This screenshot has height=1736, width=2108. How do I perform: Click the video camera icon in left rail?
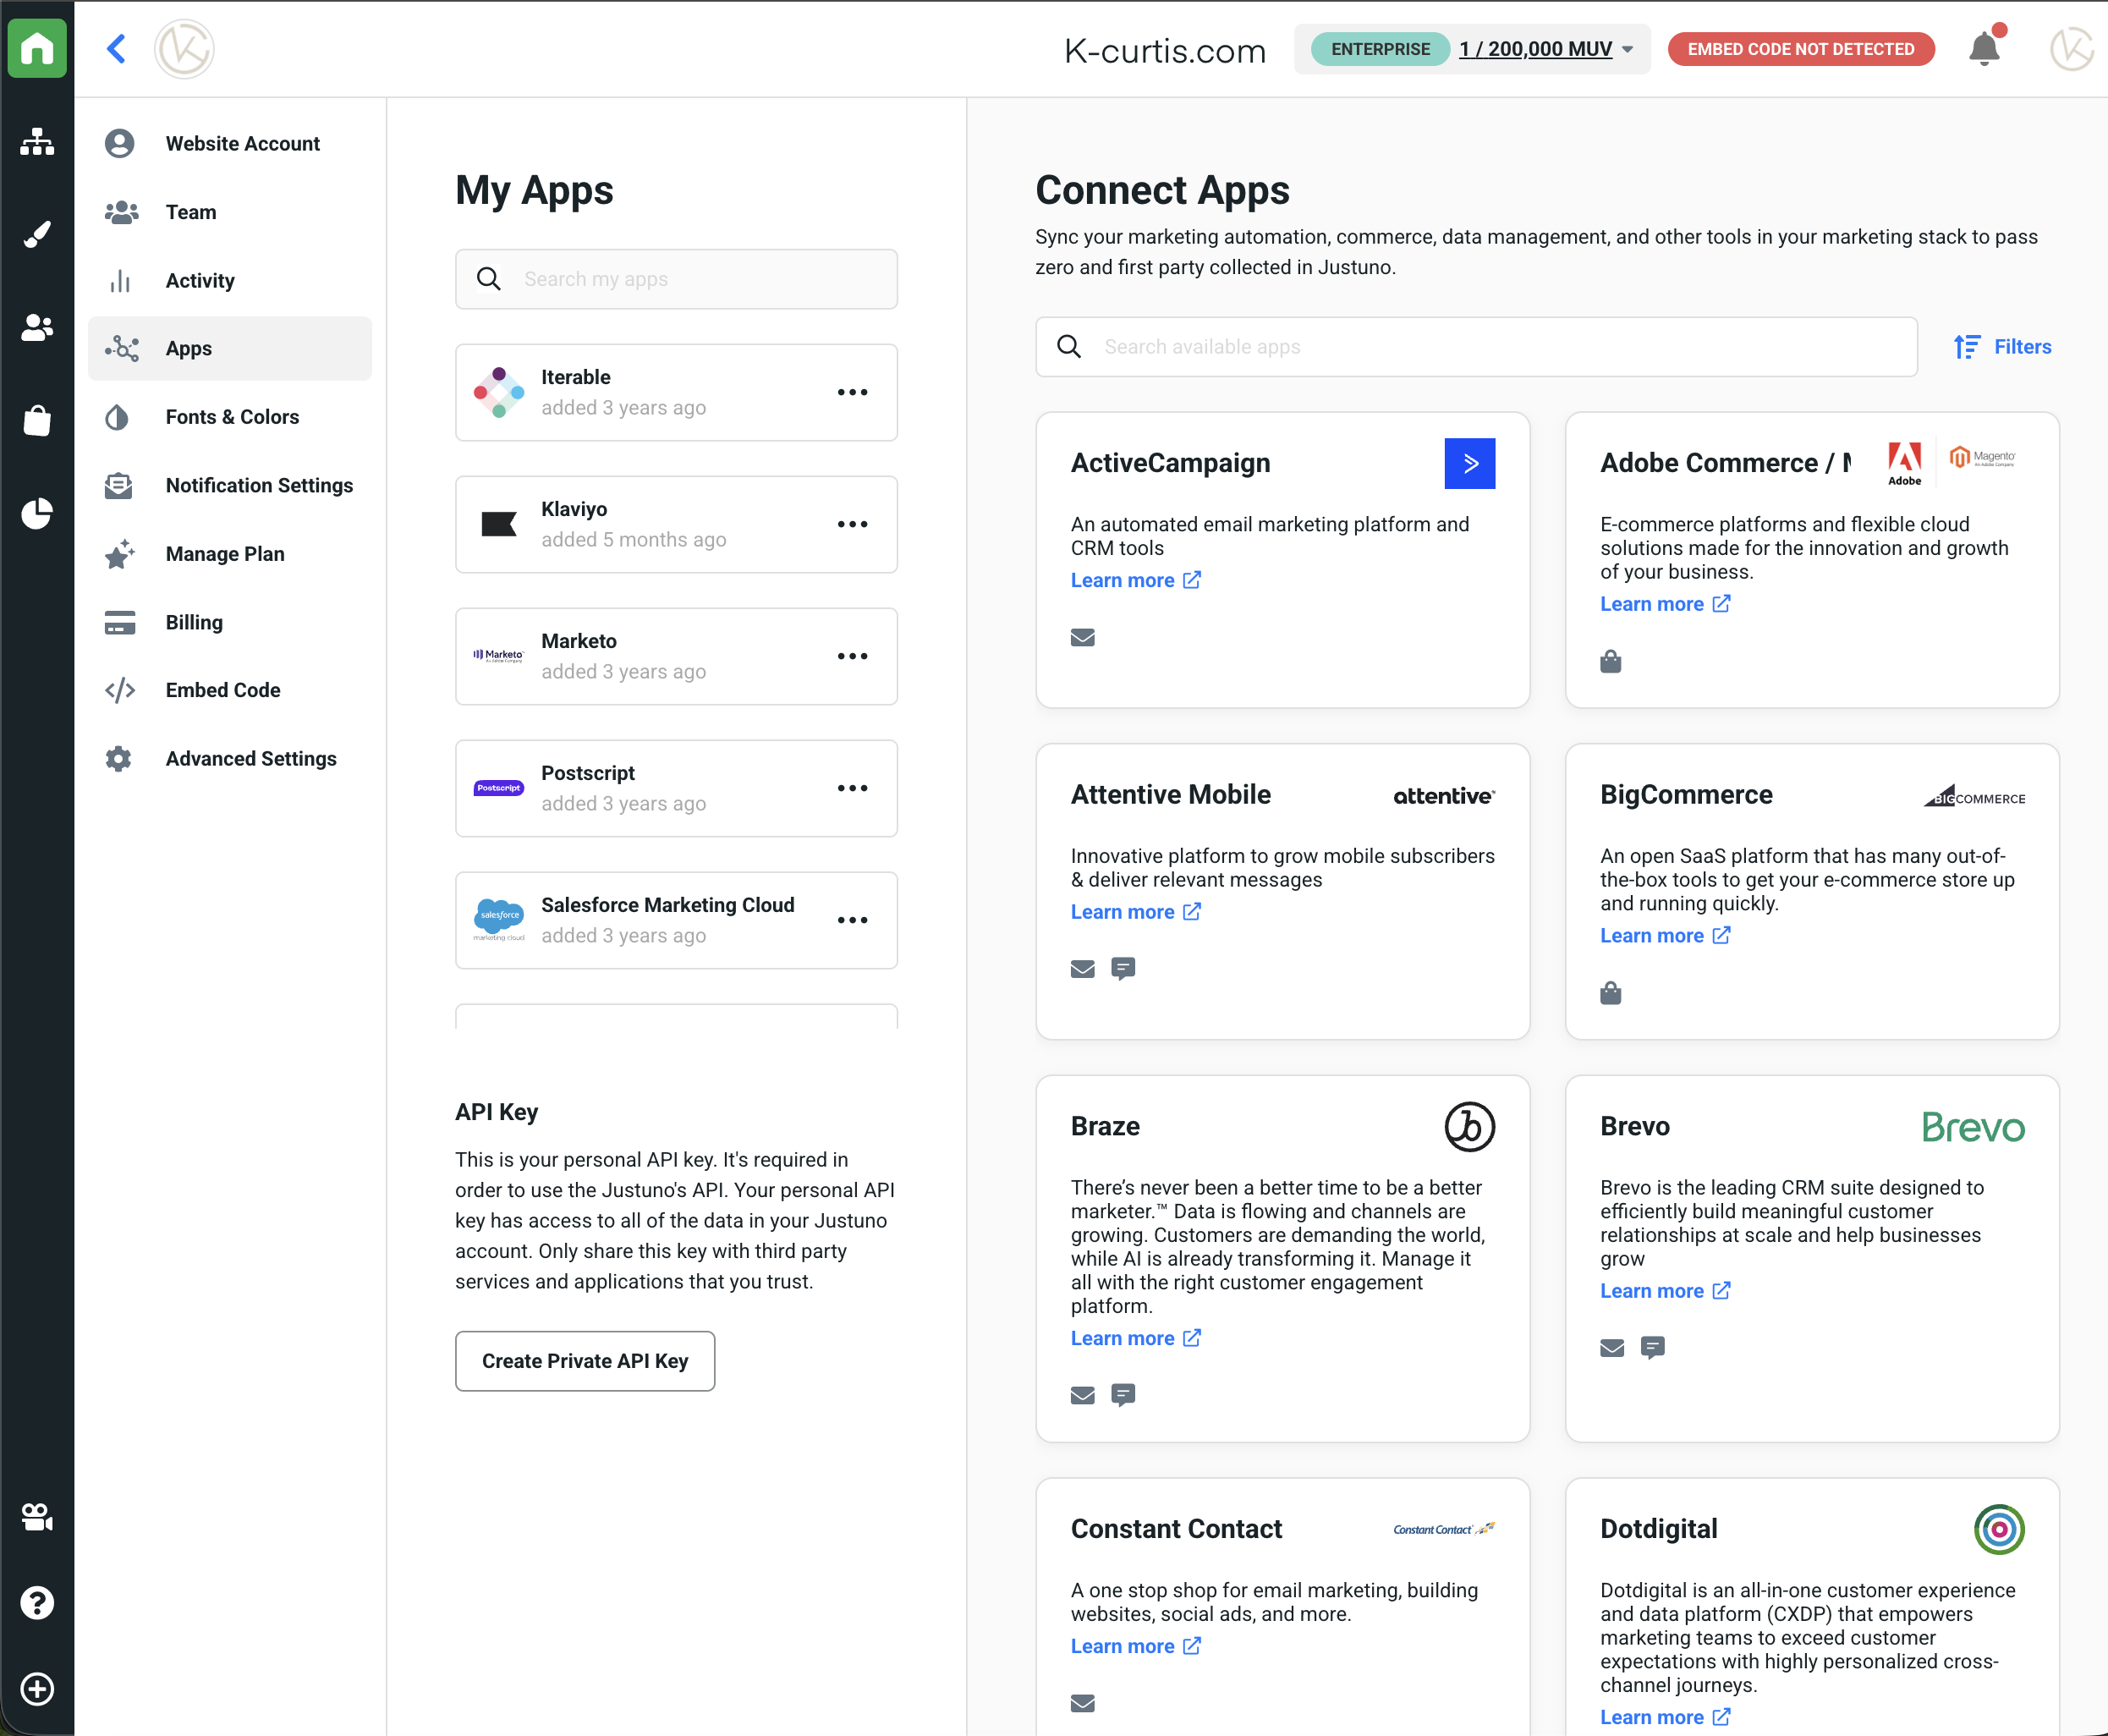[x=37, y=1517]
